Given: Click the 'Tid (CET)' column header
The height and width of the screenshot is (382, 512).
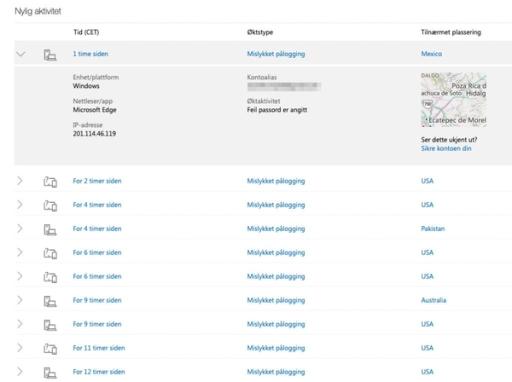Looking at the screenshot, I should click(86, 32).
